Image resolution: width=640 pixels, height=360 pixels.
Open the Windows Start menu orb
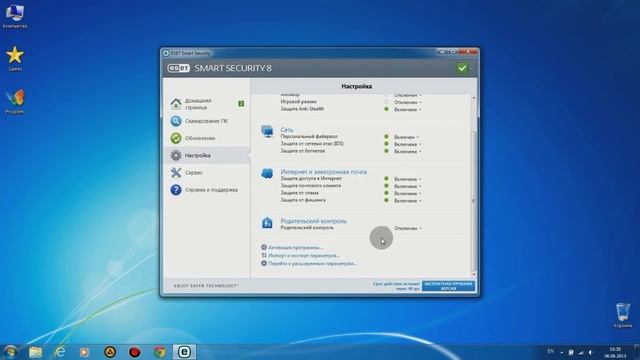coord(10,351)
